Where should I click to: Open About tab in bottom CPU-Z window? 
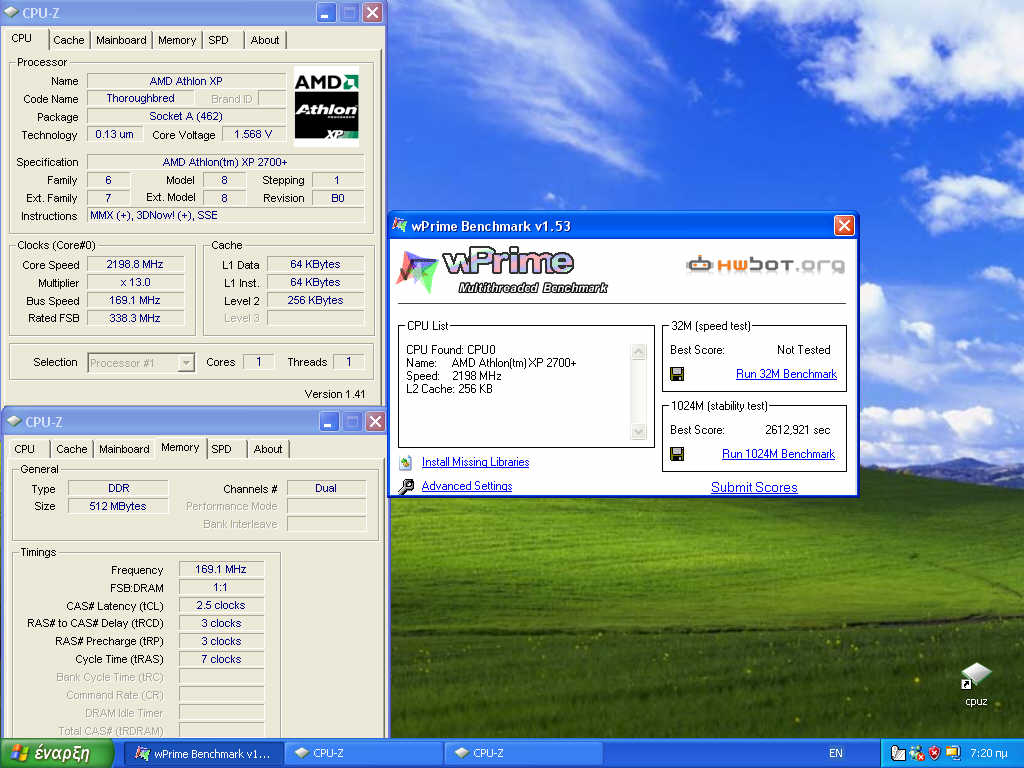pyautogui.click(x=268, y=449)
